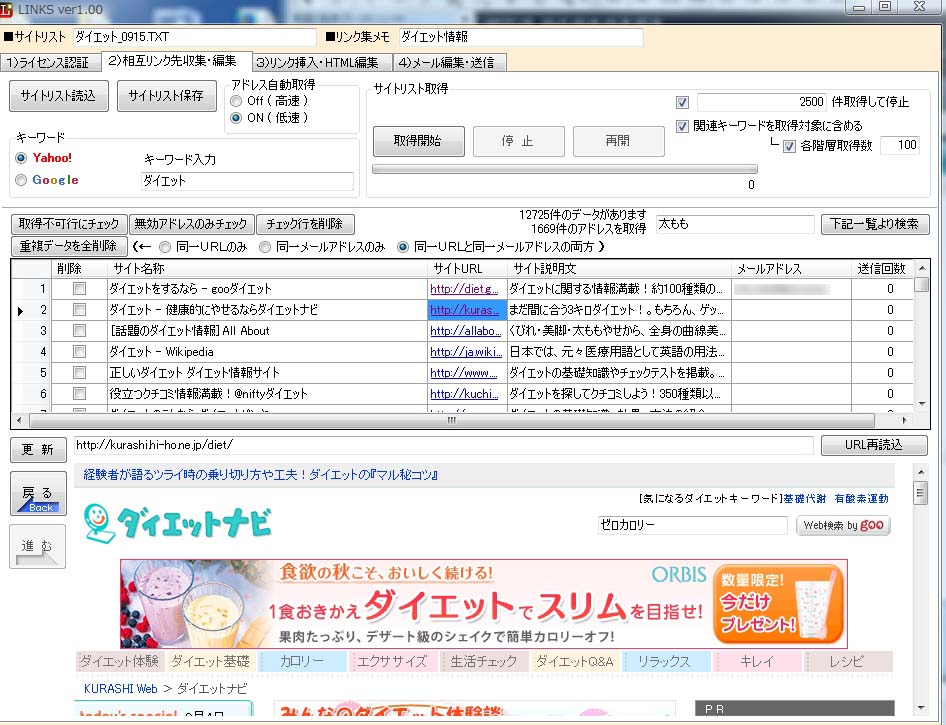The image size is (946, 725).
Task: Click the キーワード入力 field with ダイエット
Action: click(247, 181)
